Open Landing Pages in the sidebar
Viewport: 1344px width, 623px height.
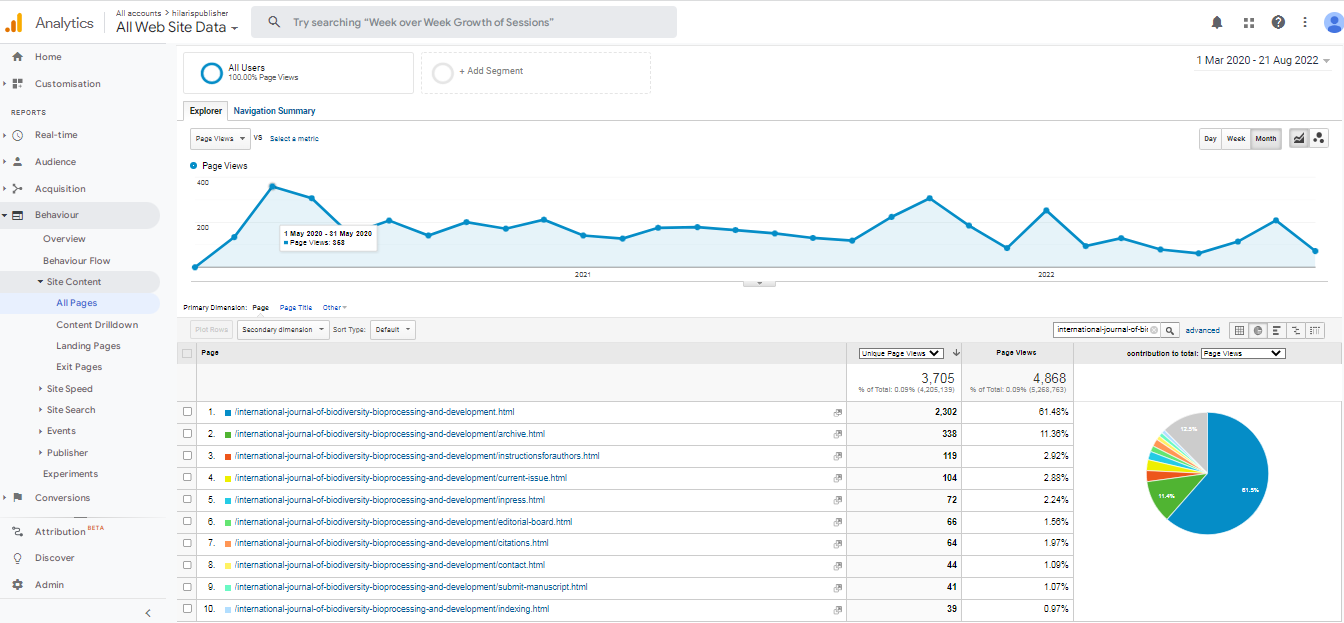(x=88, y=346)
